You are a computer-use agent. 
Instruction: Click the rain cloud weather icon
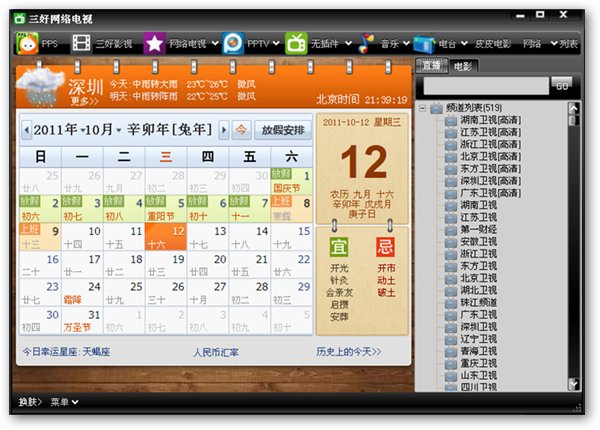tap(39, 87)
